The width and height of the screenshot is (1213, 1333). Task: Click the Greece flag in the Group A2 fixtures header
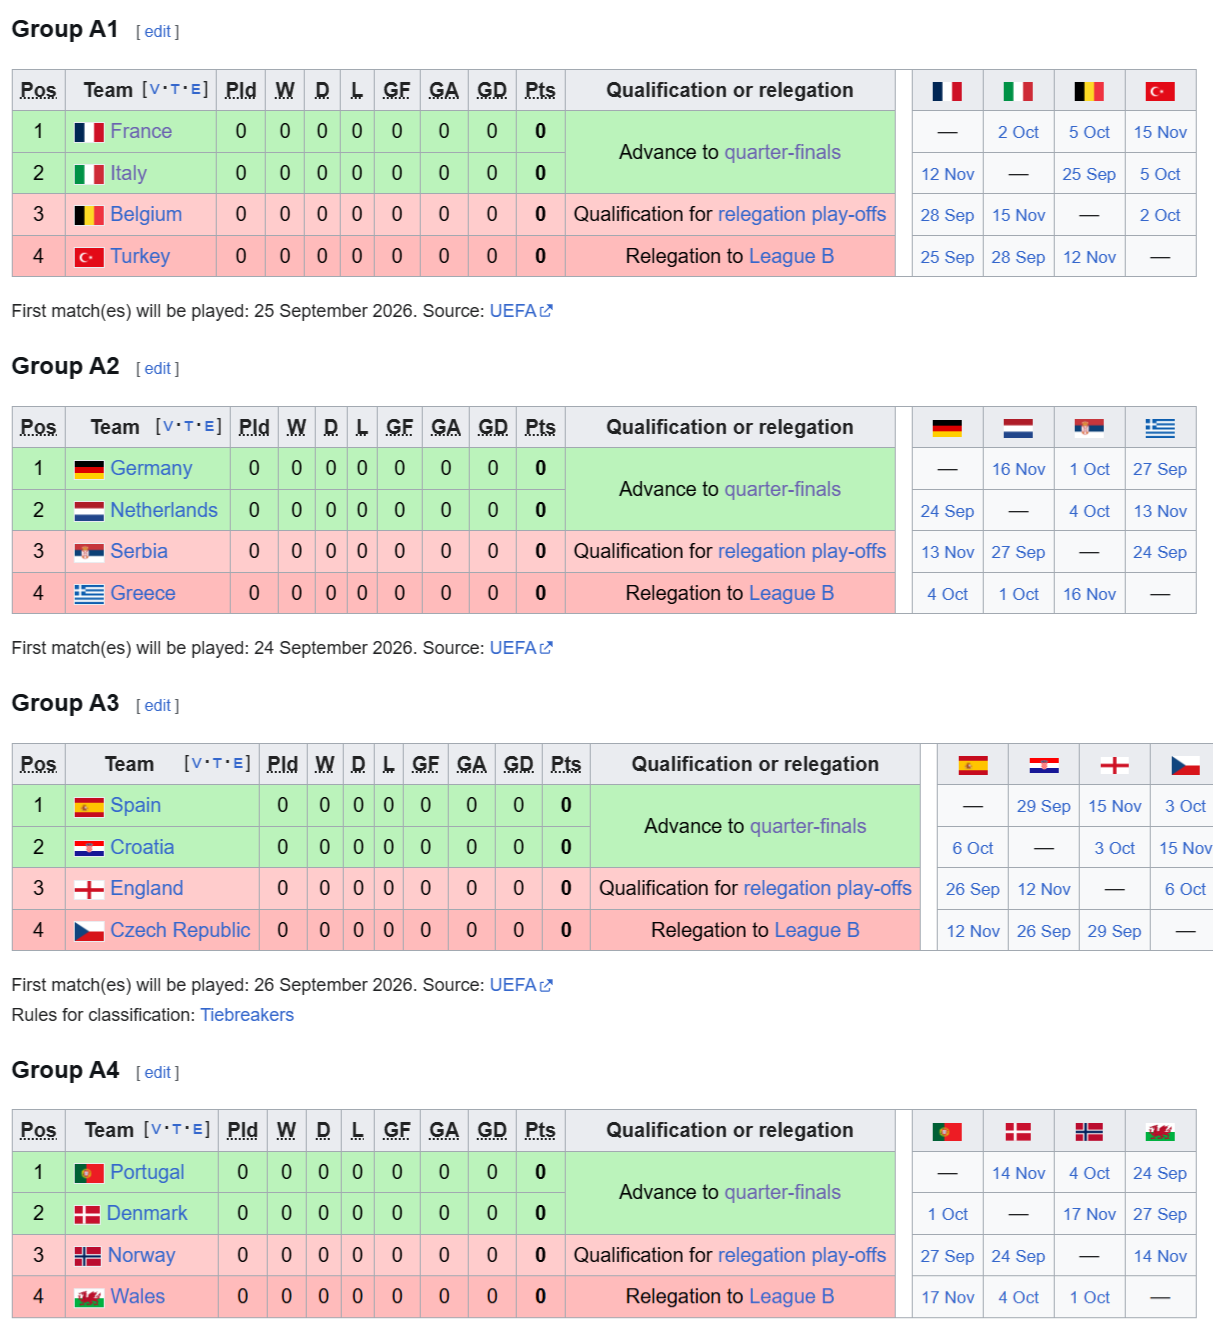coord(1160,428)
